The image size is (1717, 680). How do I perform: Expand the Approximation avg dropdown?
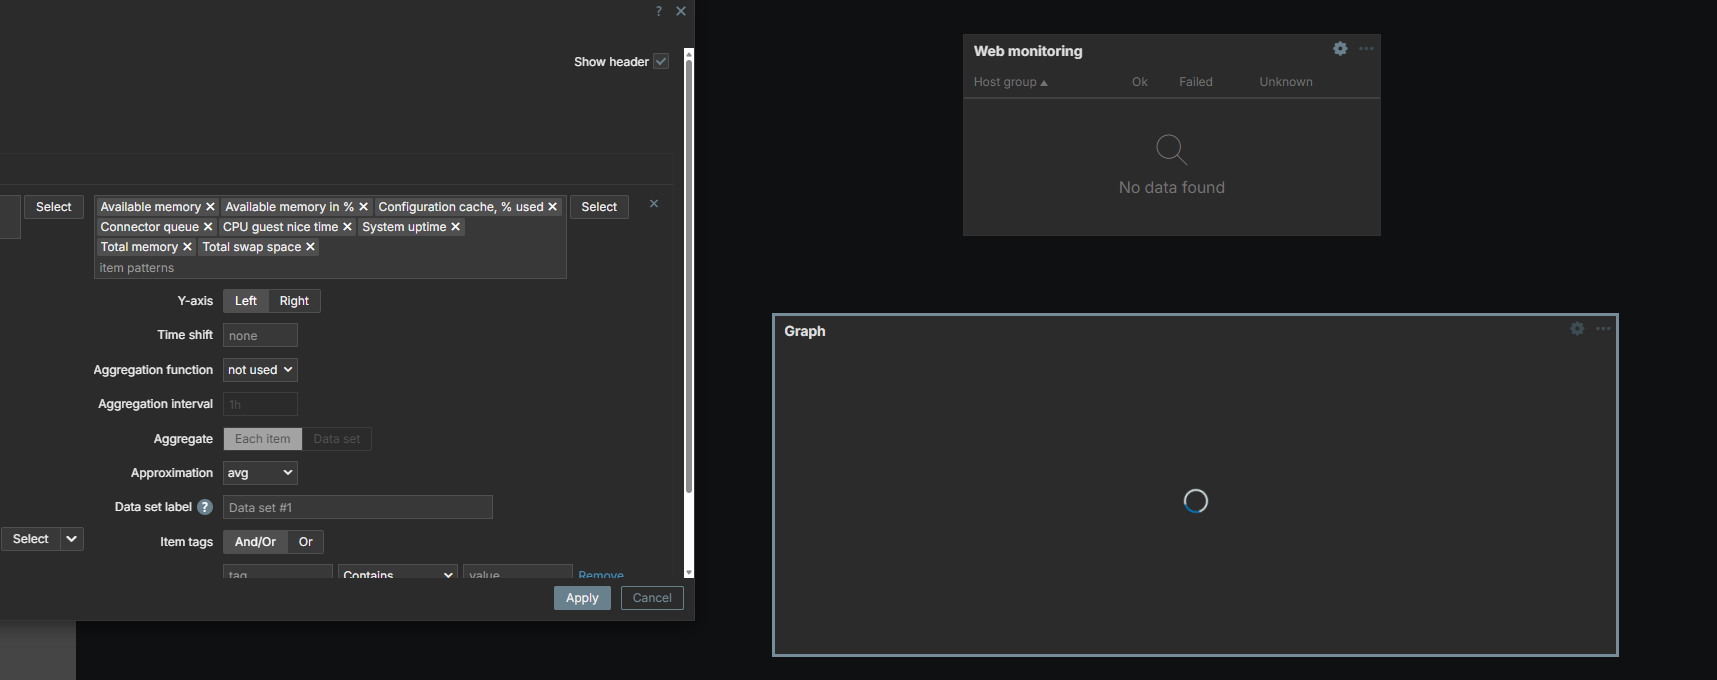pyautogui.click(x=260, y=473)
